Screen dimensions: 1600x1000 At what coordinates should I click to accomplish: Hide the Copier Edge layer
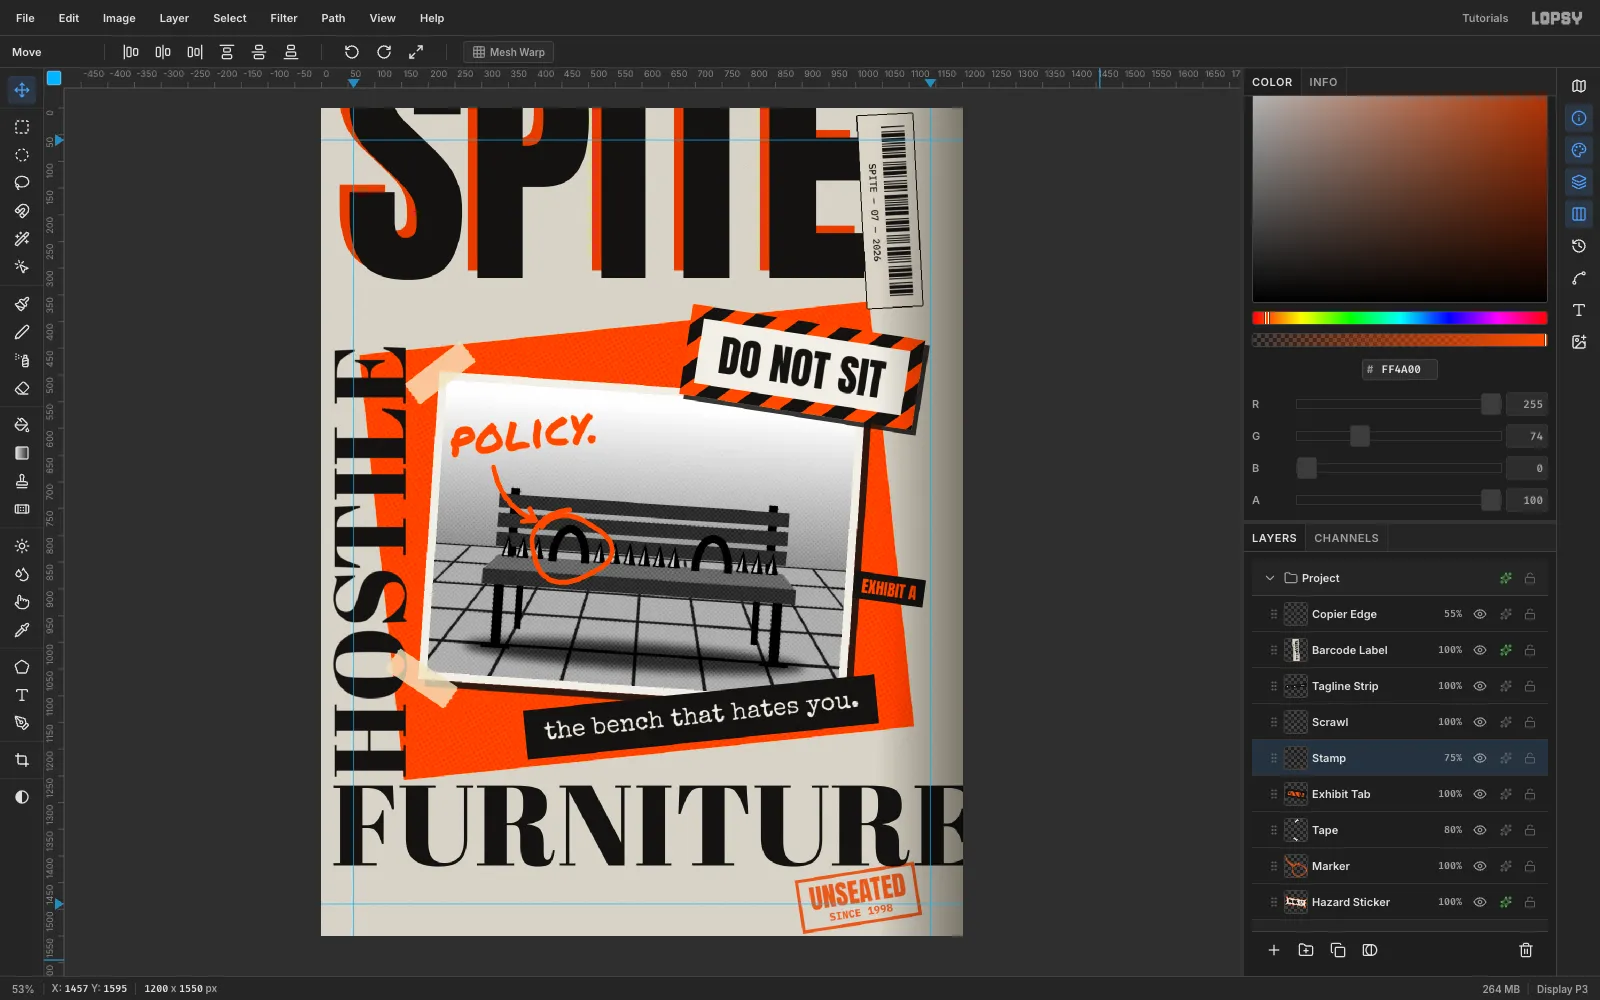click(x=1480, y=614)
